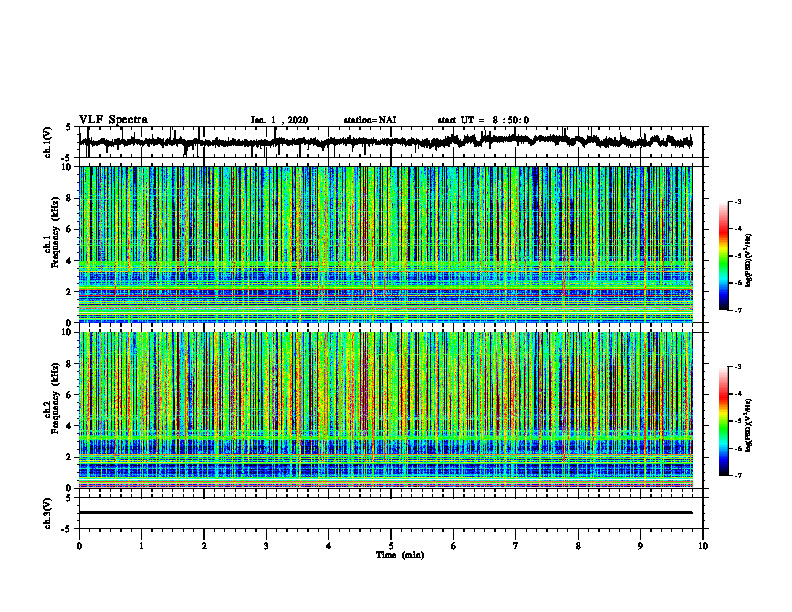Select the date text 'Jan. 1, 2020'
Viewport: 792px width, 612px height.
coord(279,120)
